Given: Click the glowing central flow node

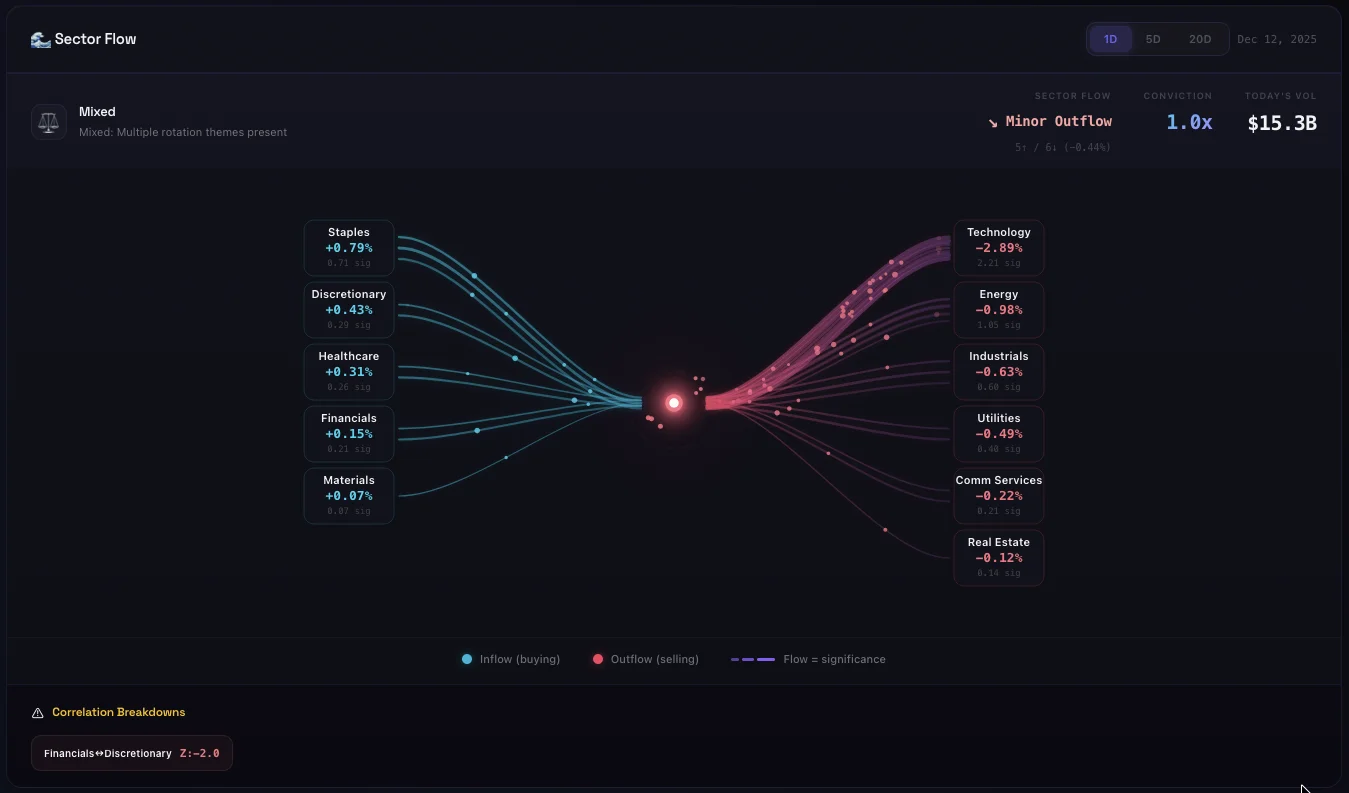Looking at the screenshot, I should pyautogui.click(x=673, y=402).
